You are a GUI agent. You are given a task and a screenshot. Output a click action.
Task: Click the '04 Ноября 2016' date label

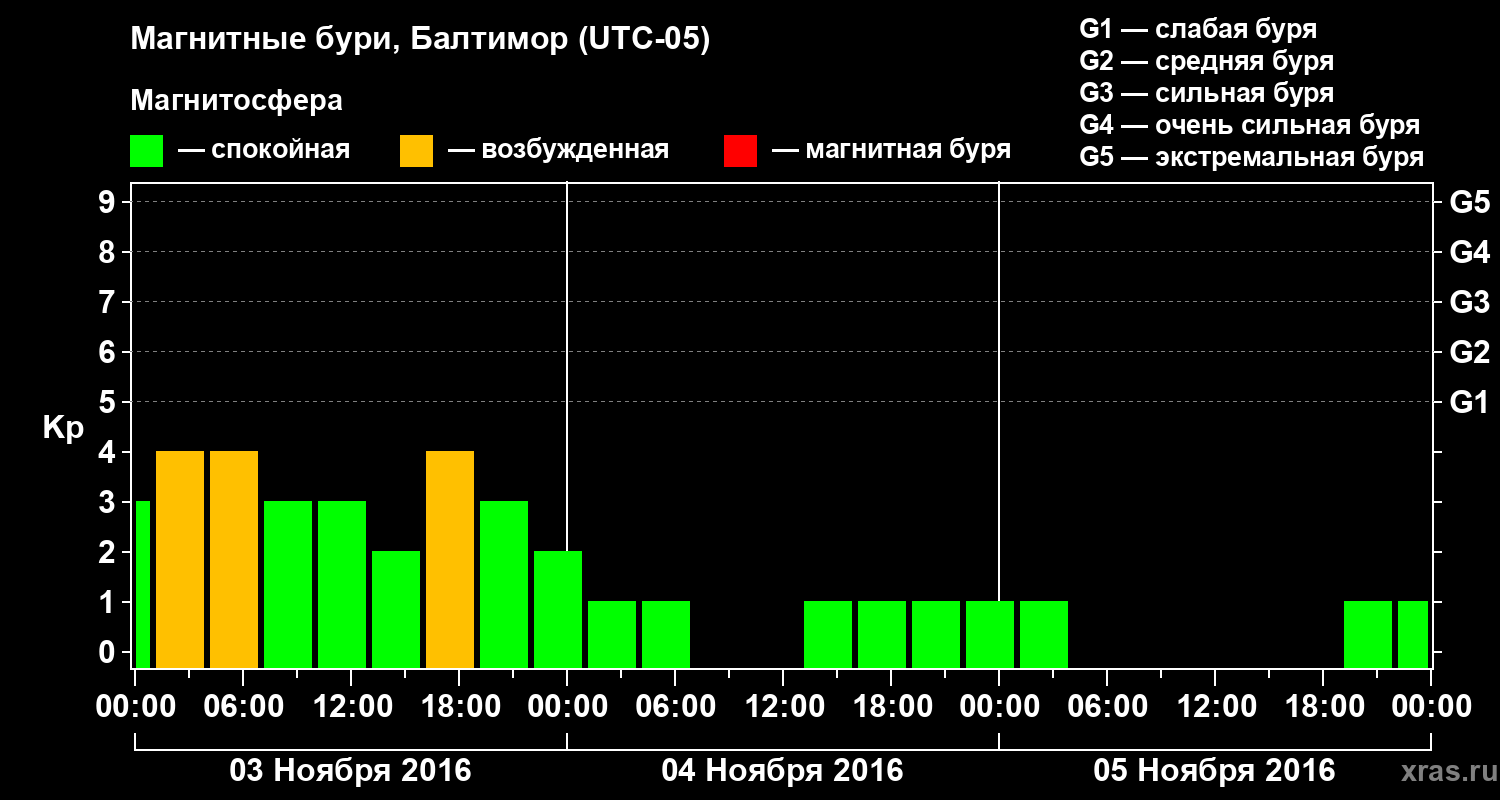[782, 770]
